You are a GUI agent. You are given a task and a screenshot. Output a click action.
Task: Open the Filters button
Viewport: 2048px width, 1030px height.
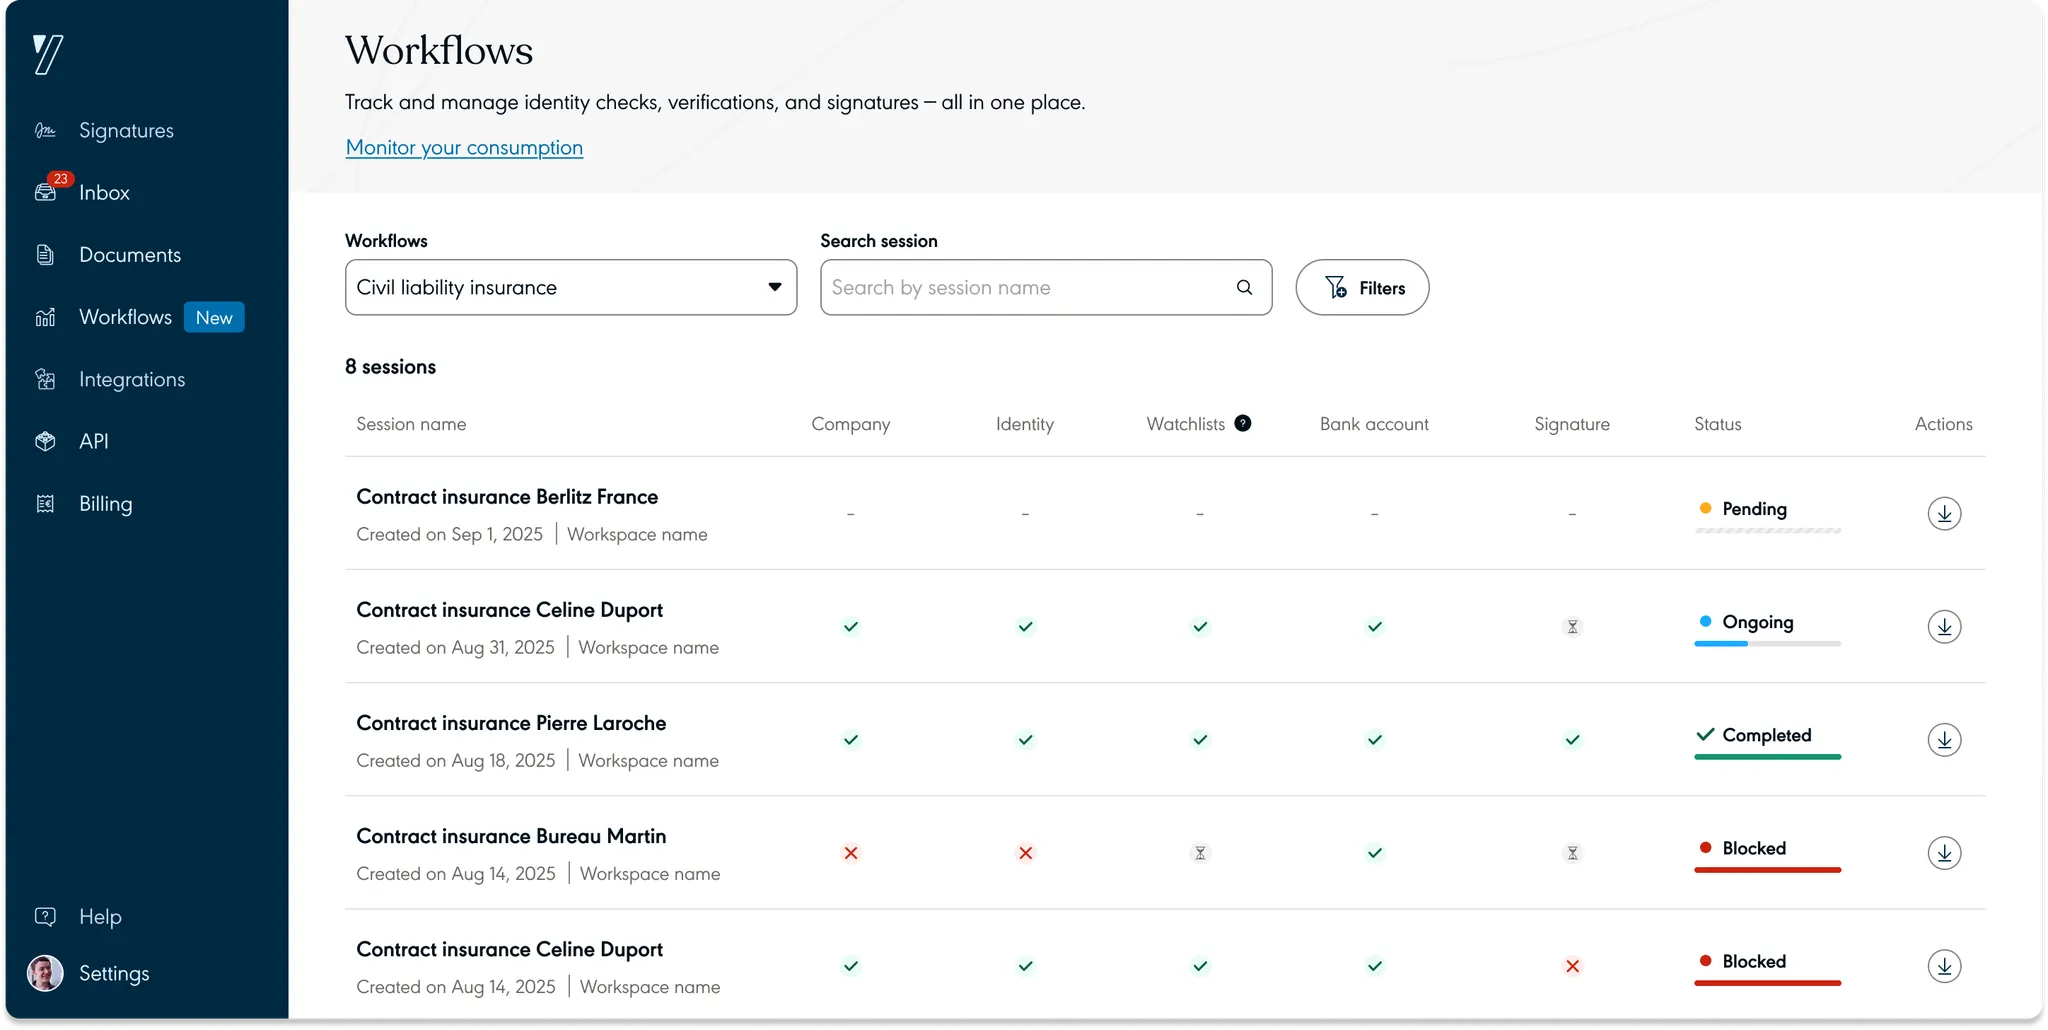tap(1362, 287)
